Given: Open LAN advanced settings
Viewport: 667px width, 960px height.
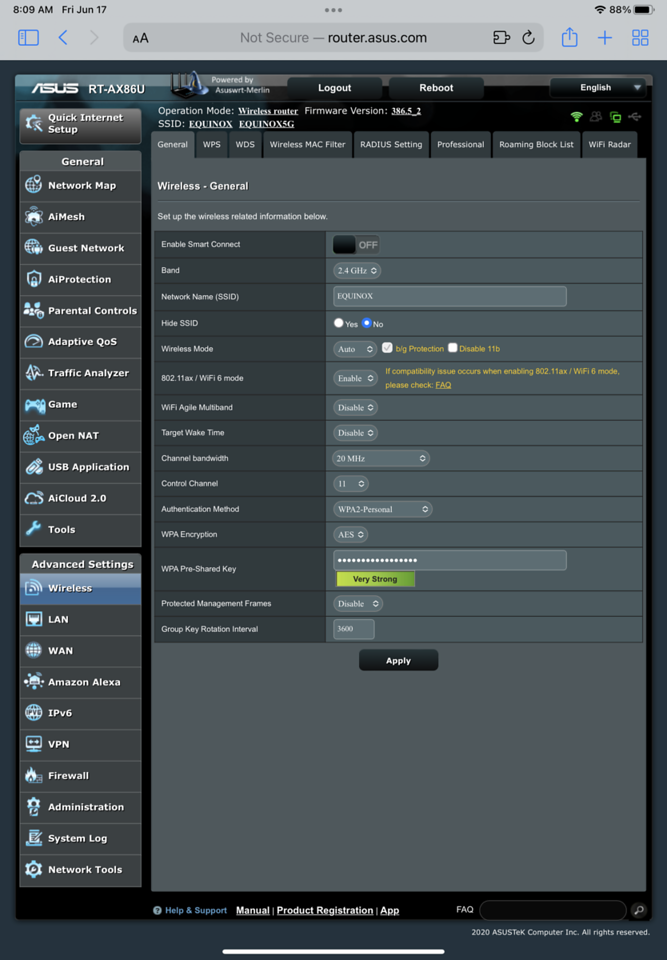Looking at the screenshot, I should (x=80, y=619).
